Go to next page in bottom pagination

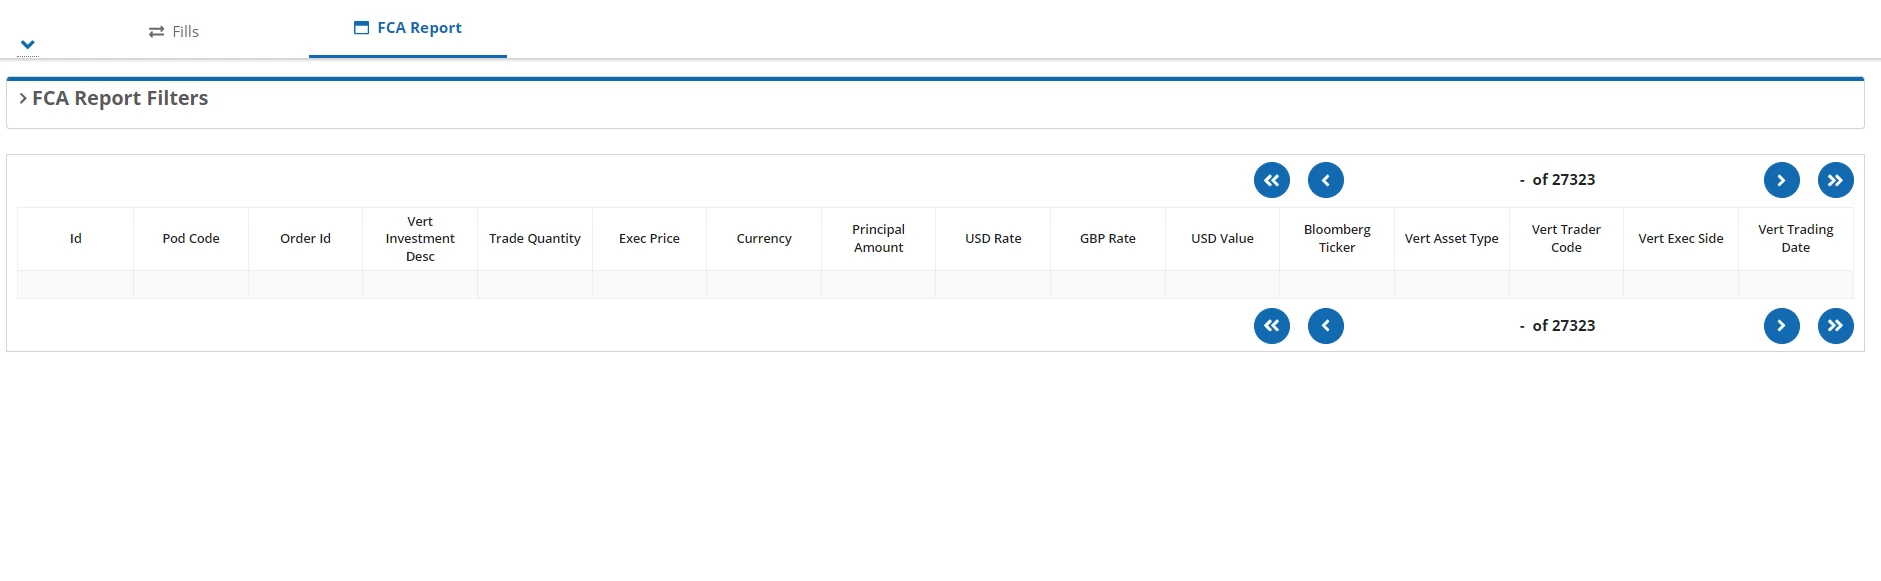(1781, 326)
